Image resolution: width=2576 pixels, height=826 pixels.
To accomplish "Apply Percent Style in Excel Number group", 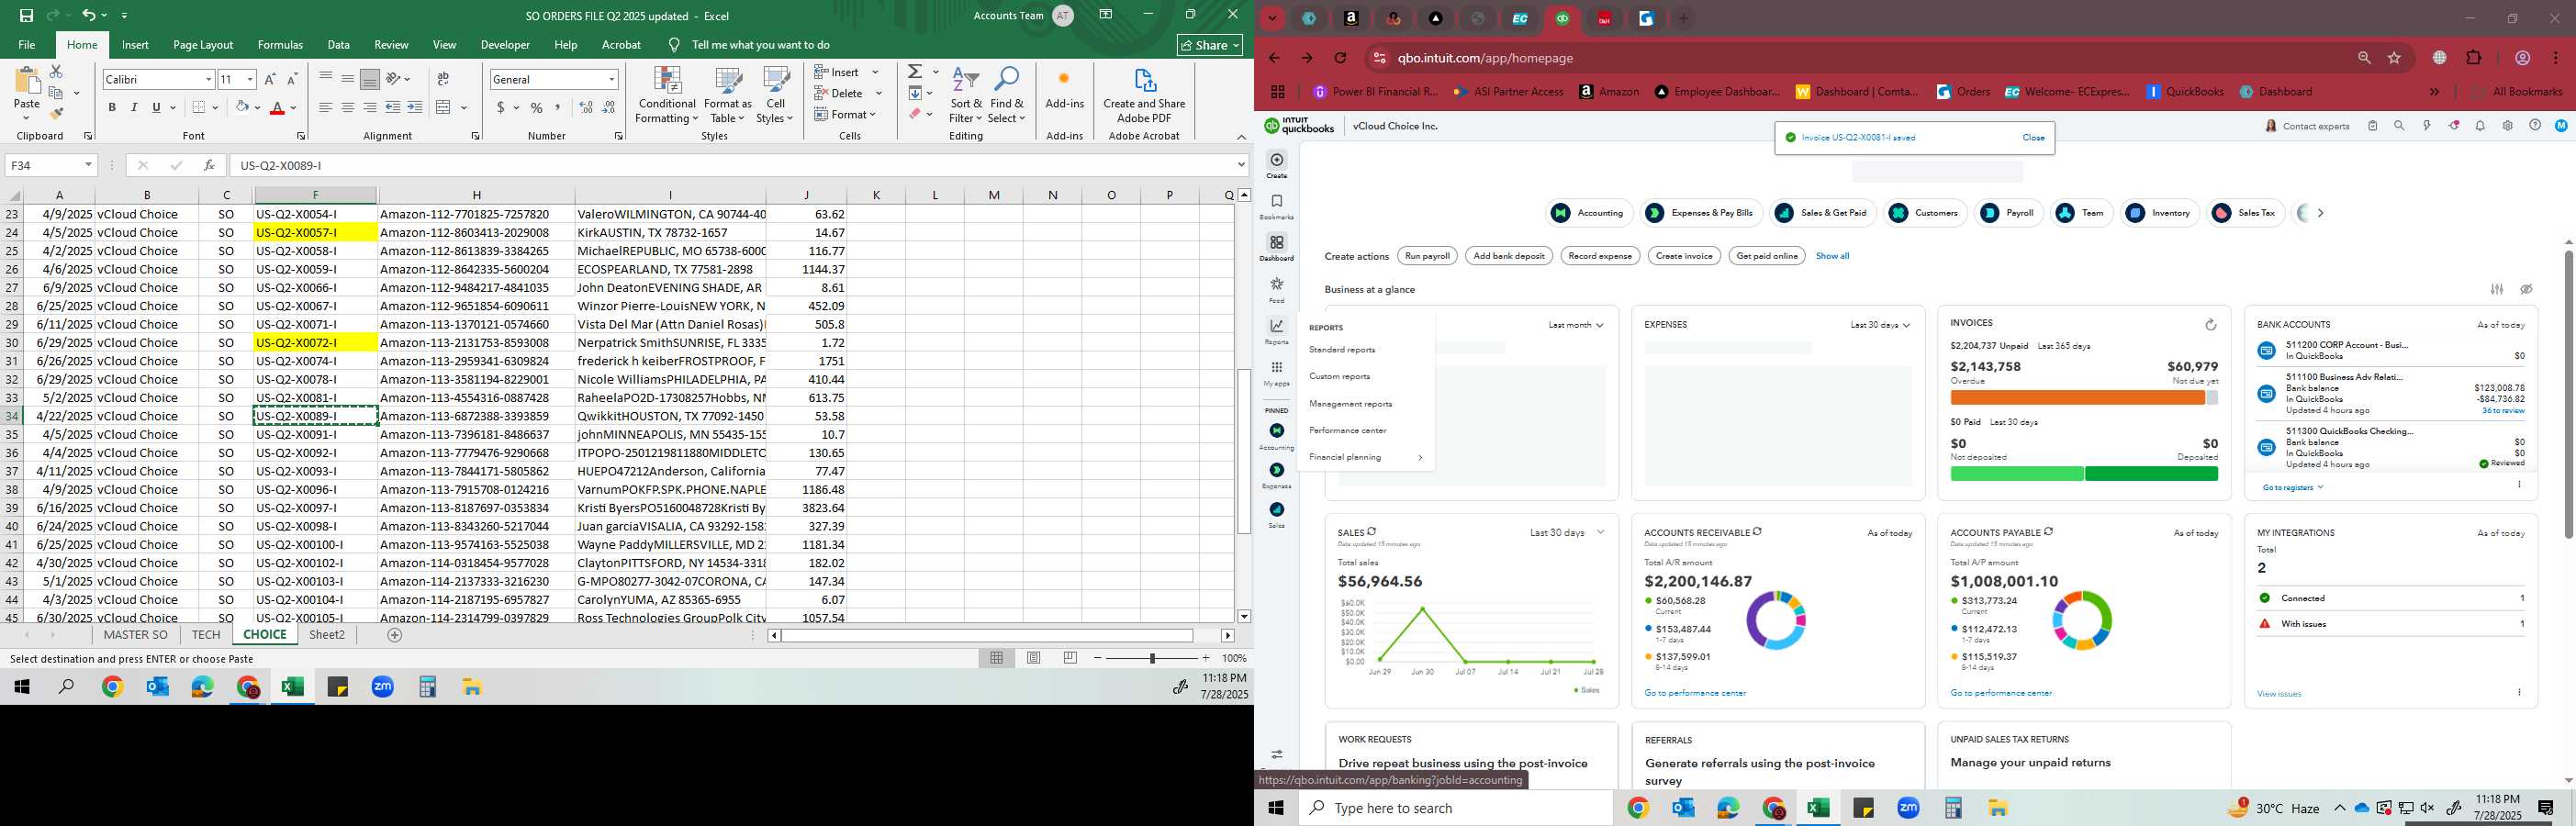I will [537, 107].
